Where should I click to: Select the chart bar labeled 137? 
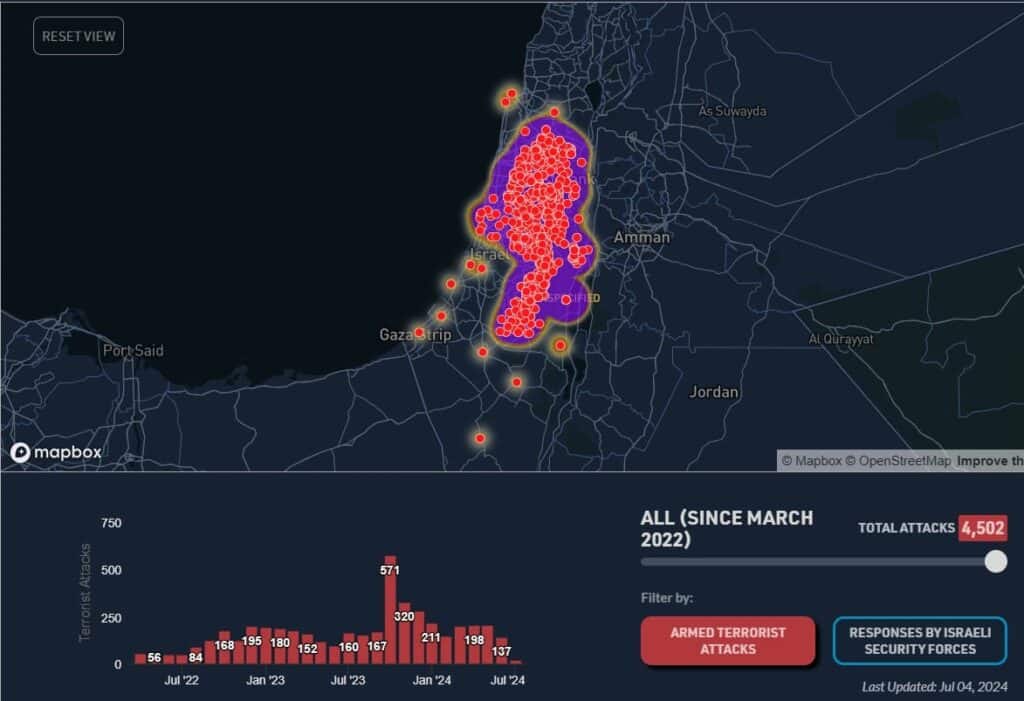coord(502,651)
